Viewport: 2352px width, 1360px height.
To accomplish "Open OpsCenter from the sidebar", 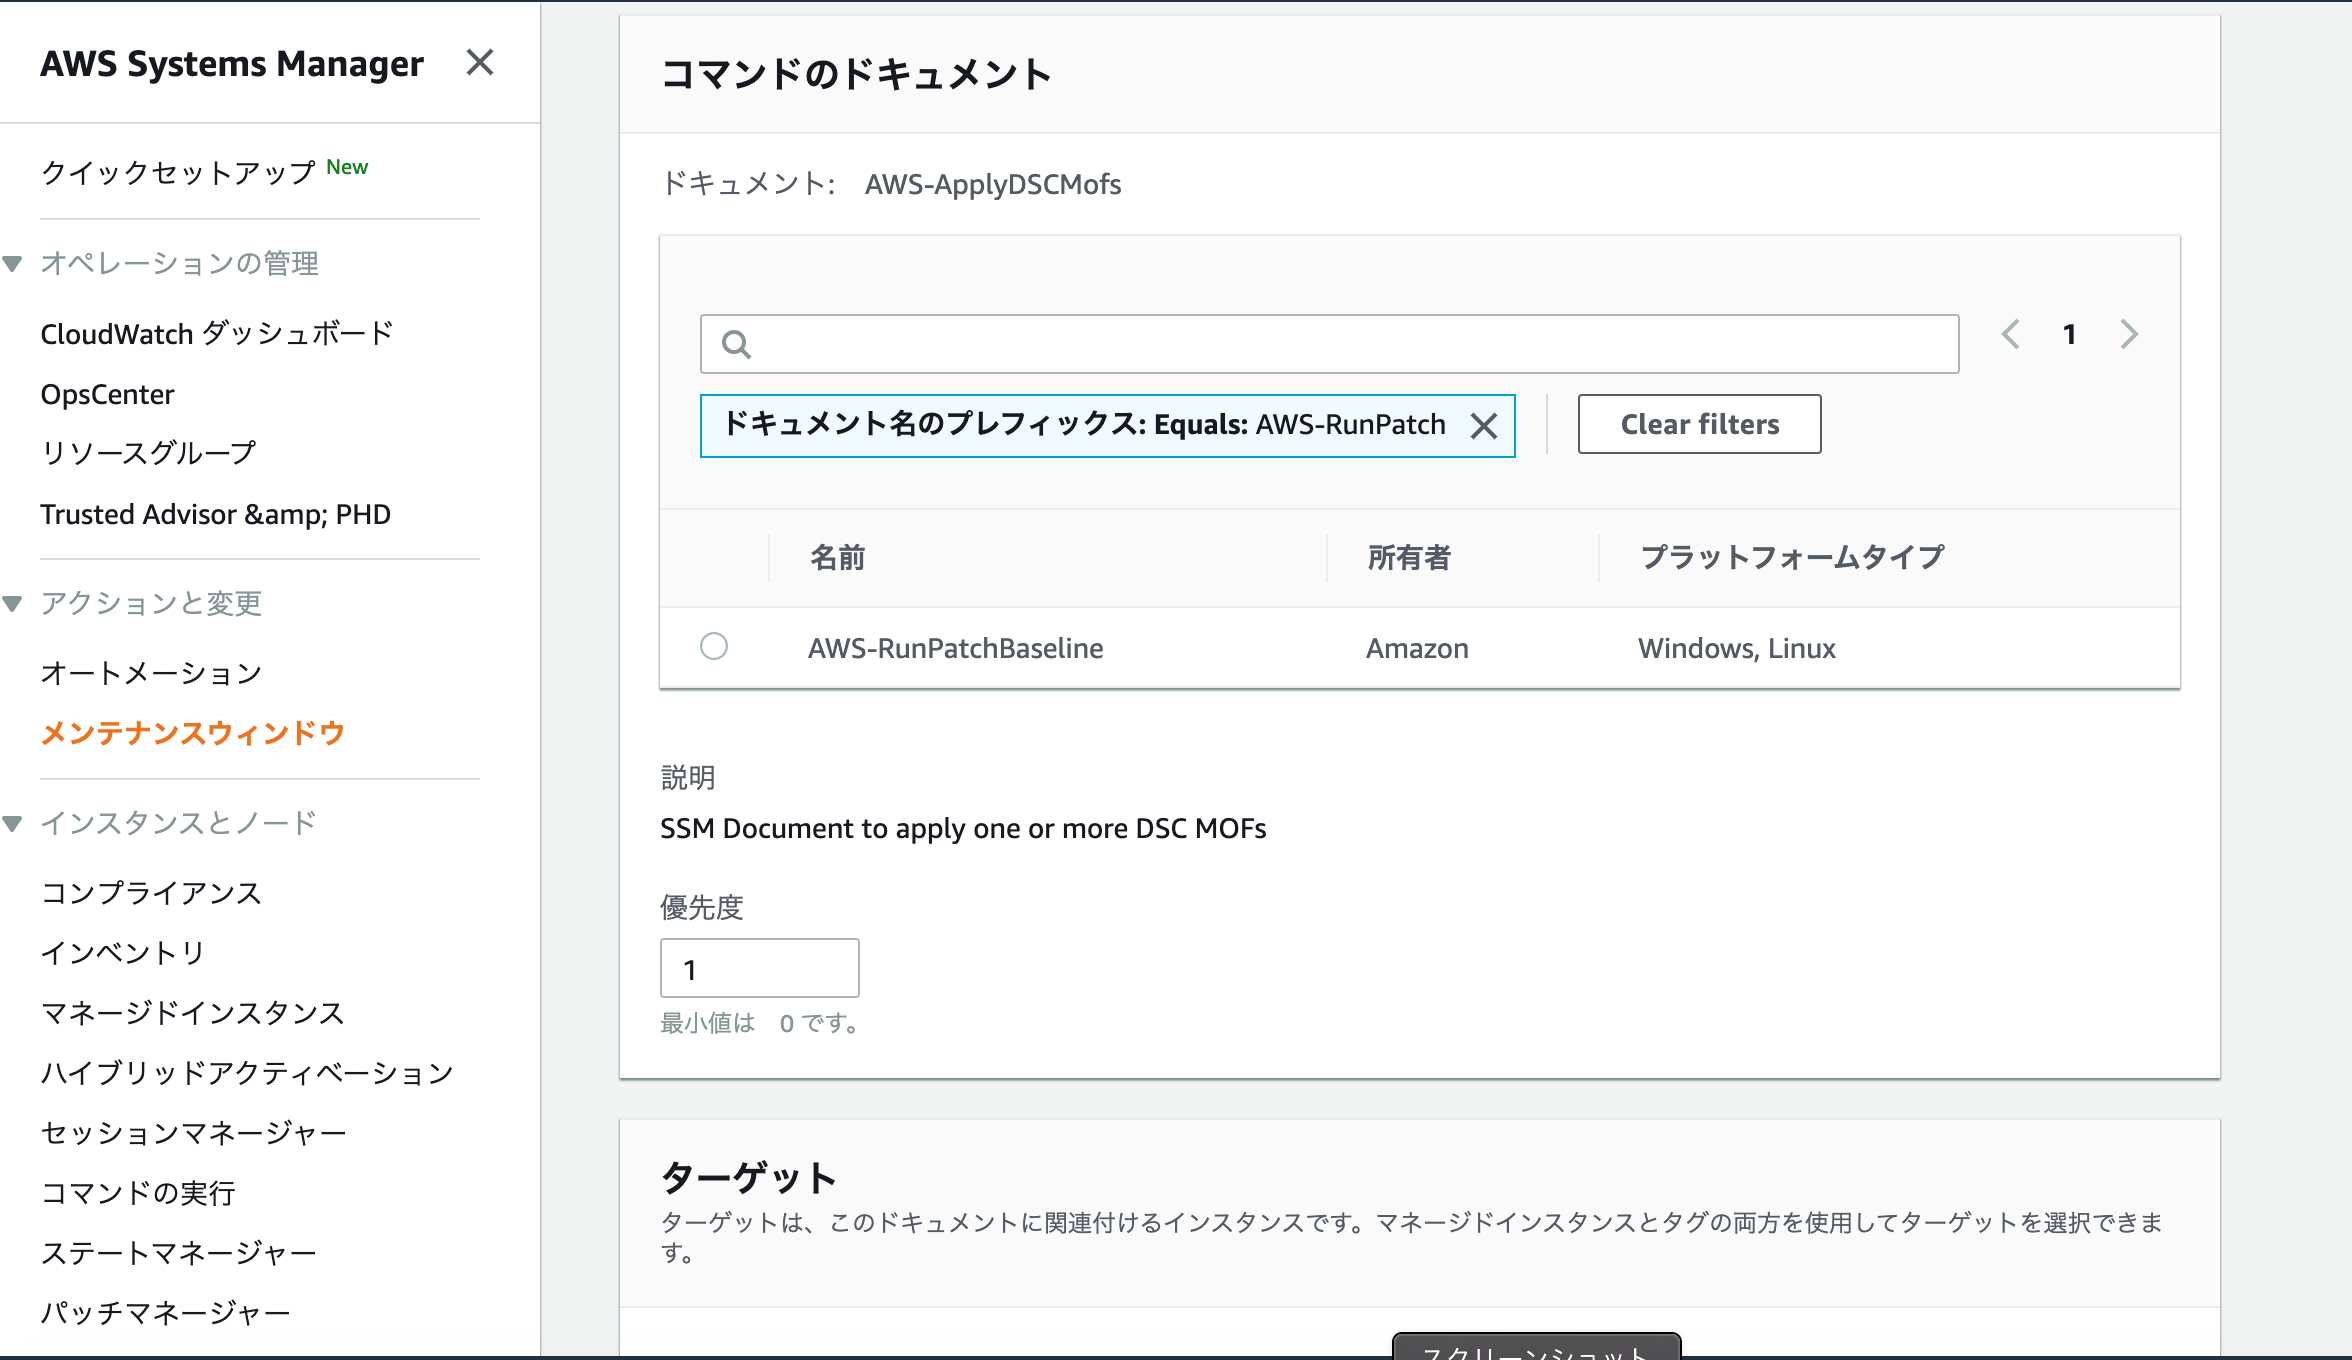I will click(x=107, y=394).
